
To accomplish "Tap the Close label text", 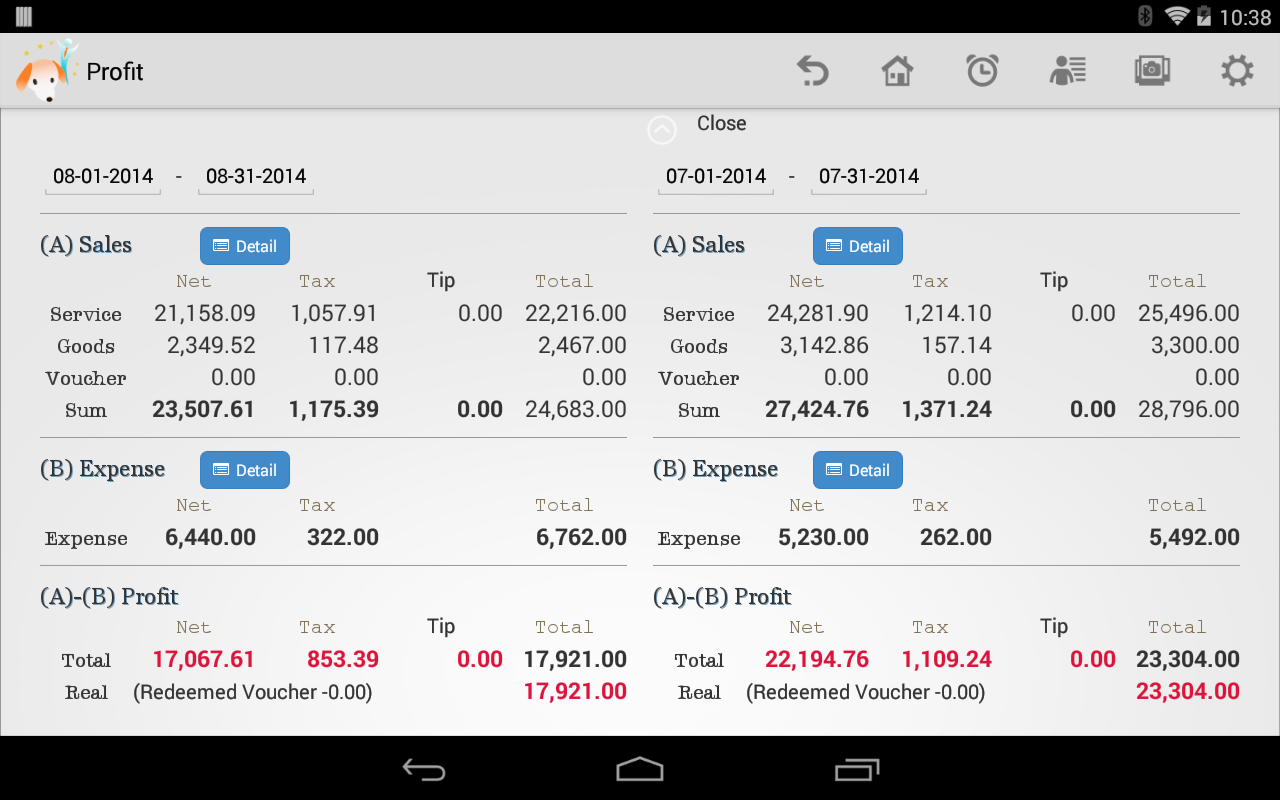I will coord(721,123).
